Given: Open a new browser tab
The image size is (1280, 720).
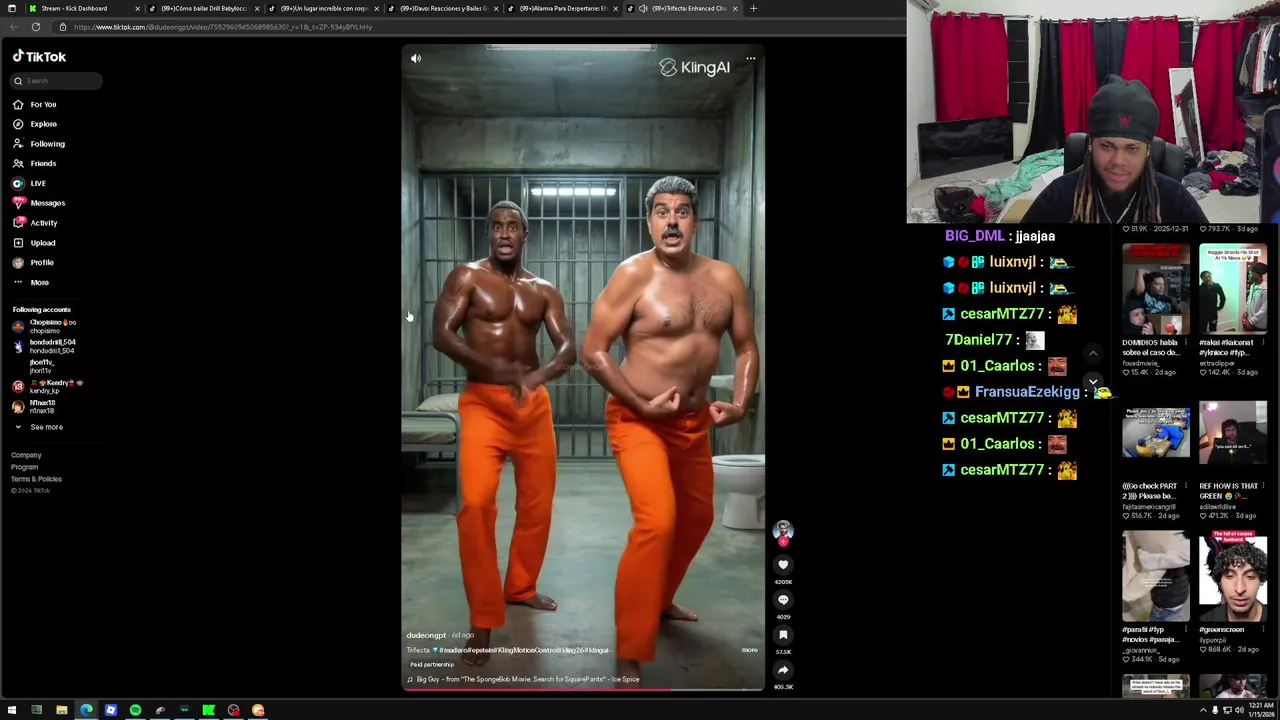Looking at the screenshot, I should tap(753, 8).
